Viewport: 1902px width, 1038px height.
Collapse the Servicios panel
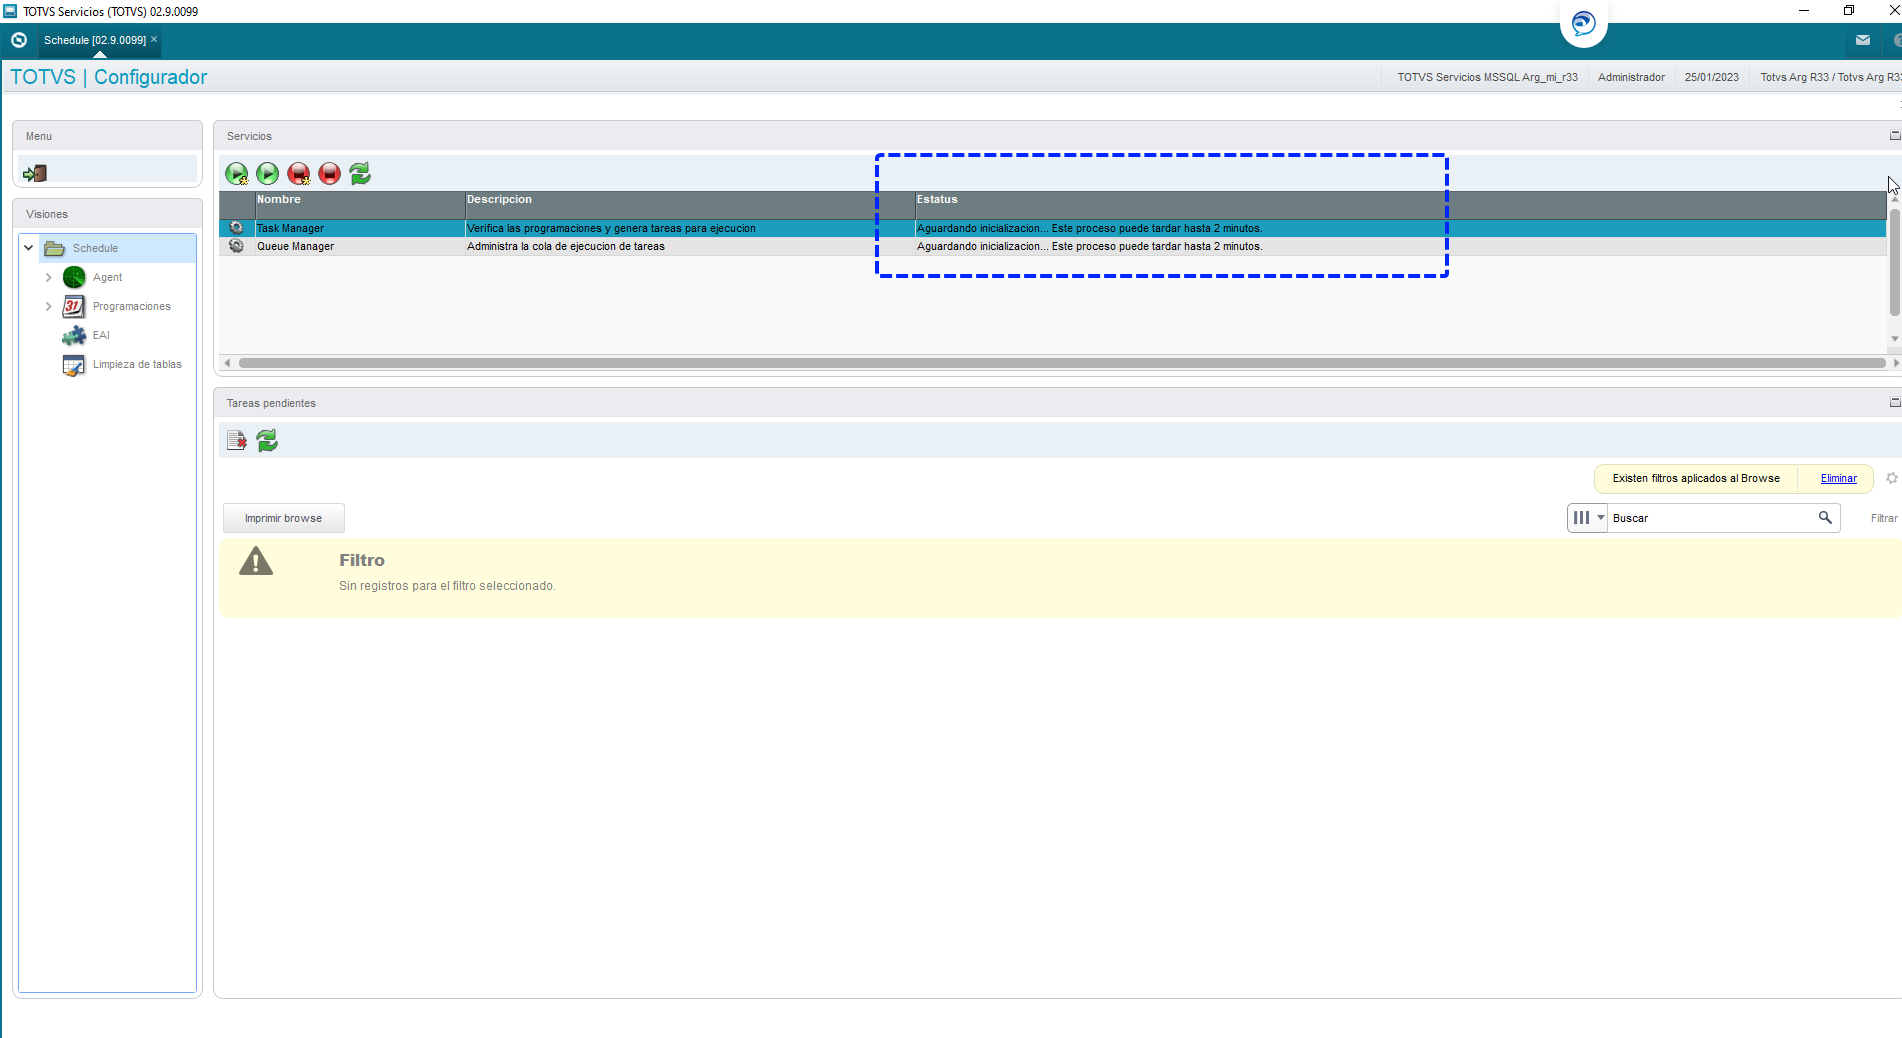tap(1894, 135)
